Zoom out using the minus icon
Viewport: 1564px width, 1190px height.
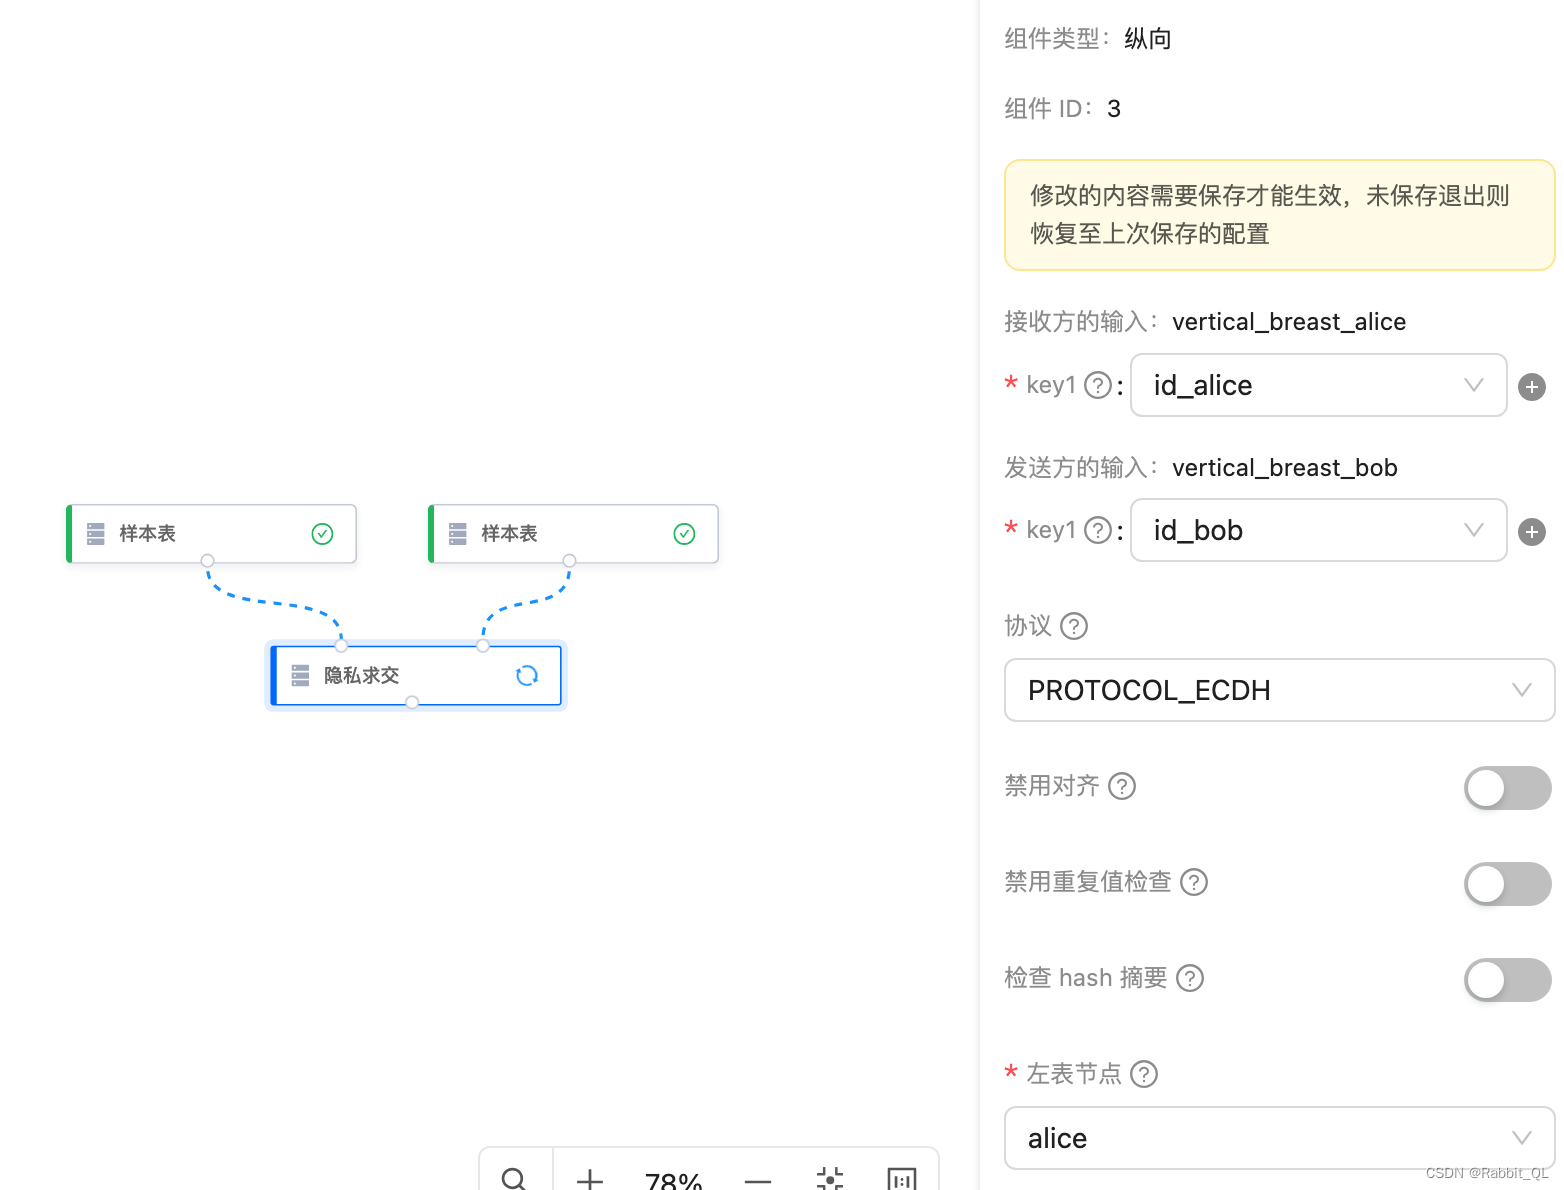(x=758, y=1180)
